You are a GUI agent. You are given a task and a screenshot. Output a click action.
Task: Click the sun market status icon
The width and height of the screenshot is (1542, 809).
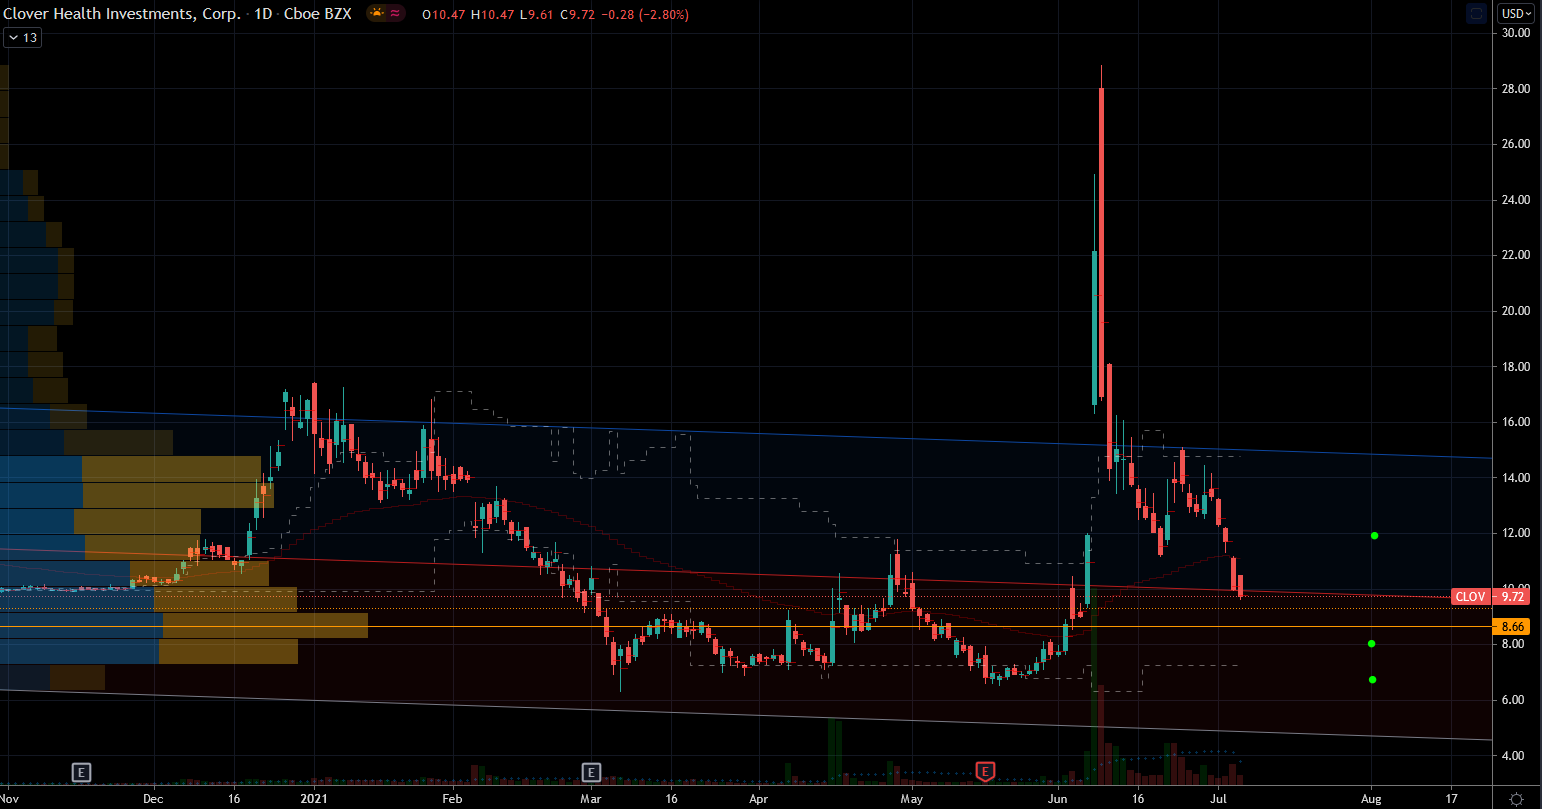pos(377,14)
